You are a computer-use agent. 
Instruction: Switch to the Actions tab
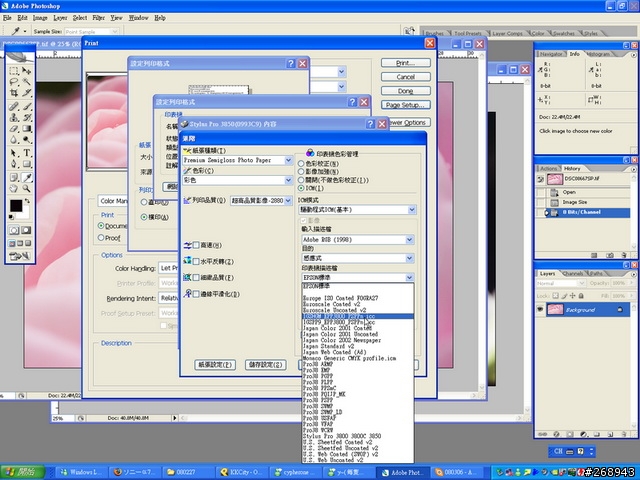548,168
